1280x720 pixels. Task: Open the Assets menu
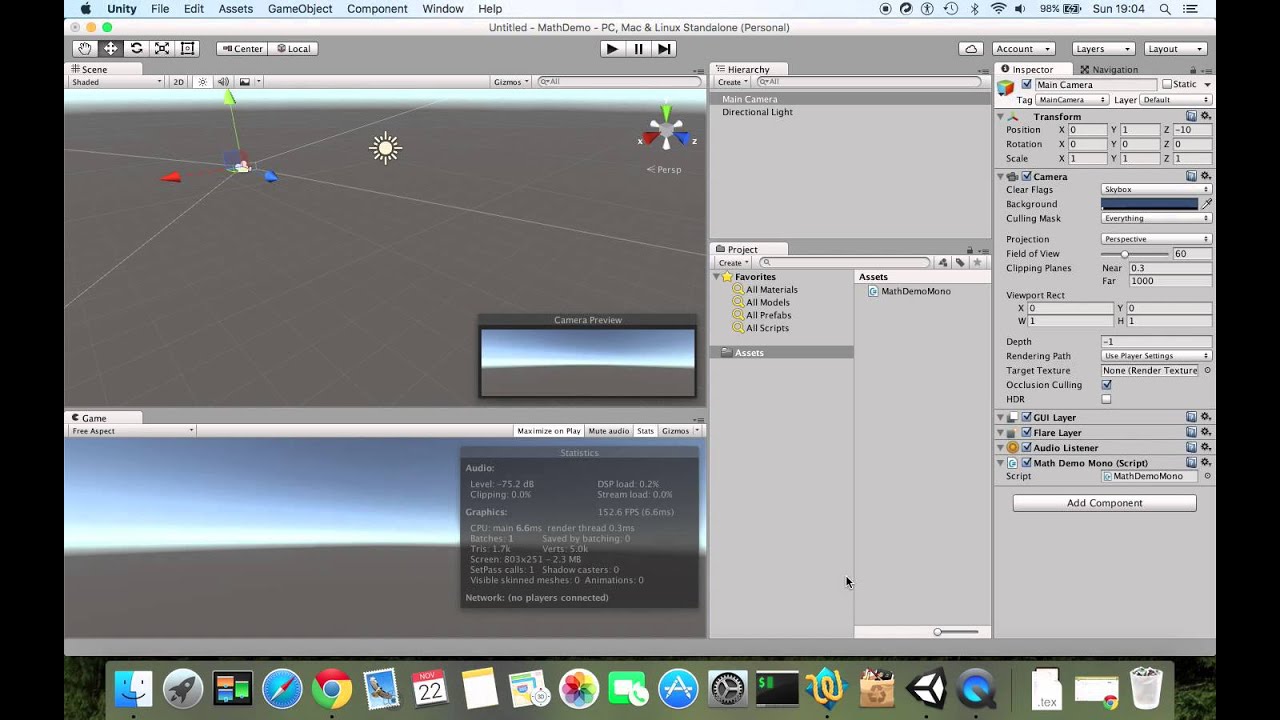pyautogui.click(x=236, y=9)
